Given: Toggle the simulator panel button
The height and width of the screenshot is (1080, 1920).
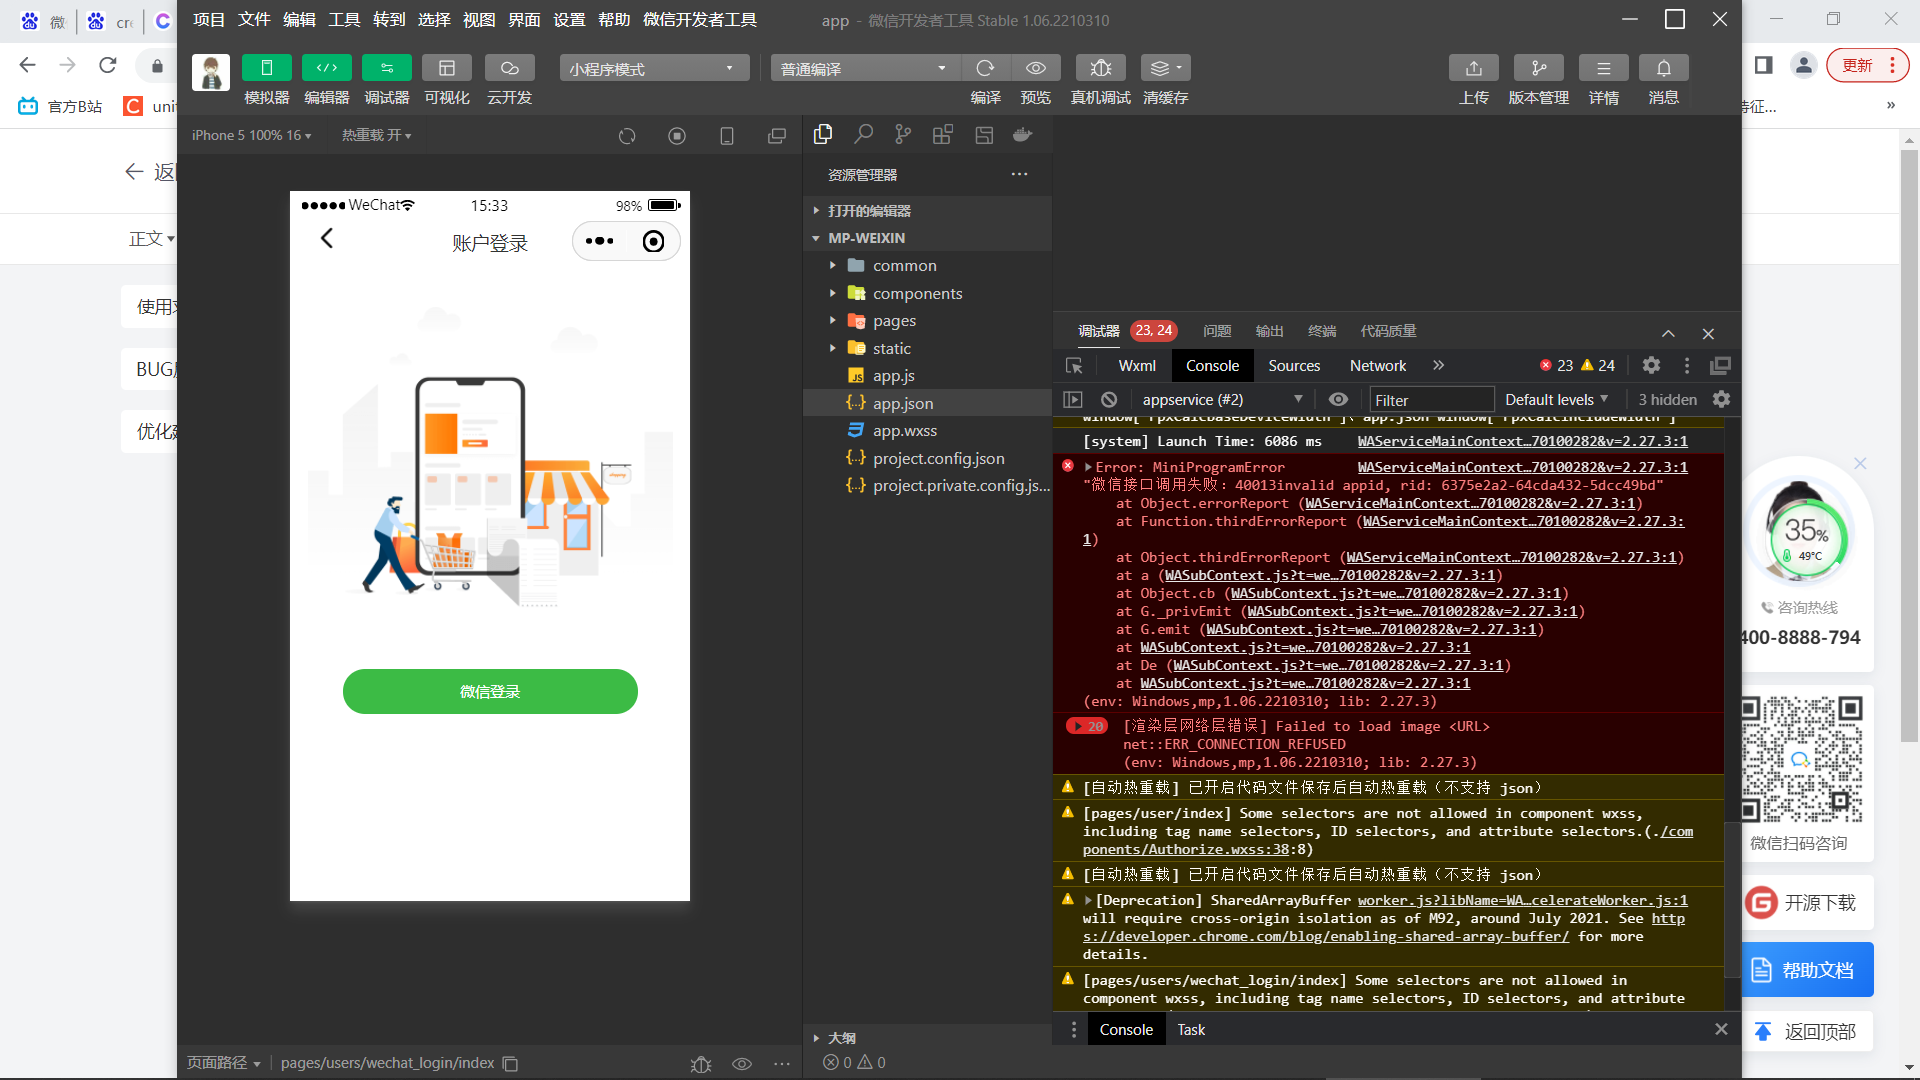Looking at the screenshot, I should tap(266, 68).
